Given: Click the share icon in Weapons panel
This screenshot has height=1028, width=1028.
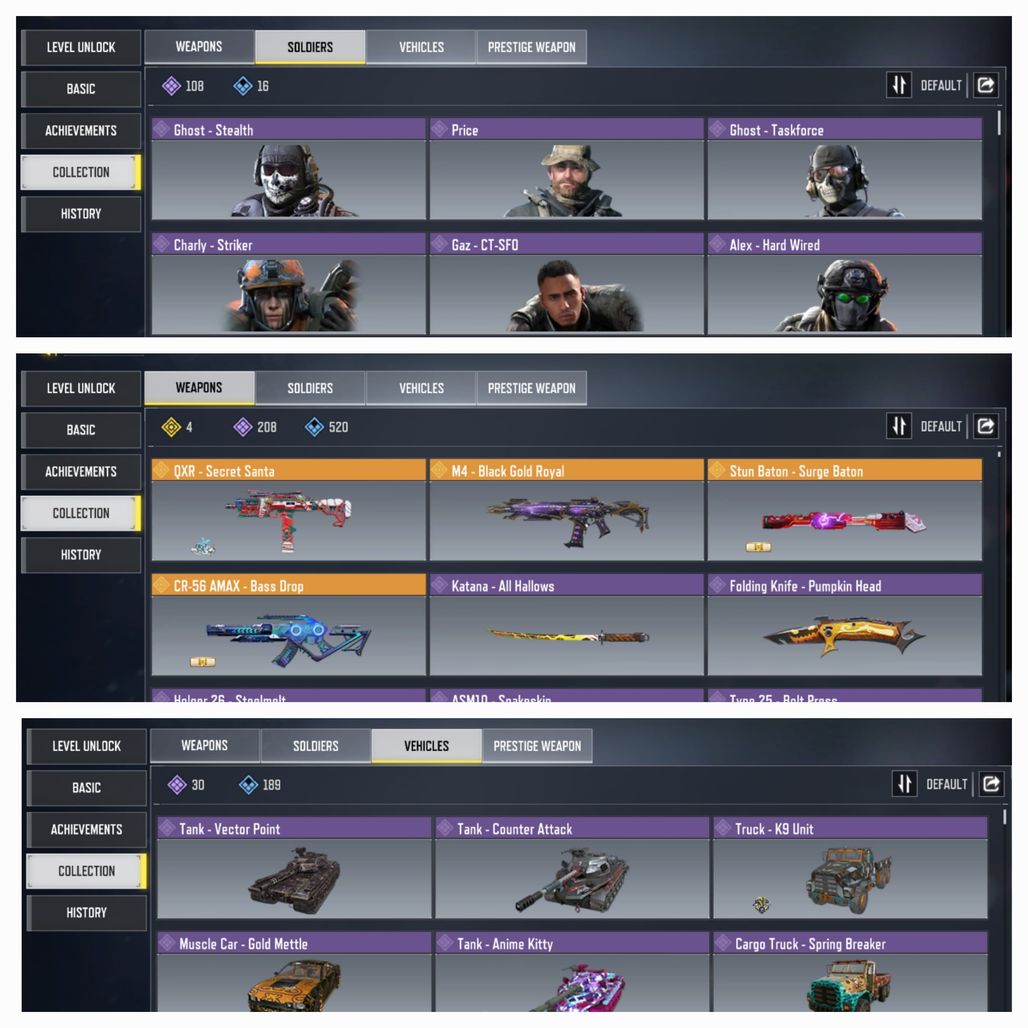Looking at the screenshot, I should [986, 426].
